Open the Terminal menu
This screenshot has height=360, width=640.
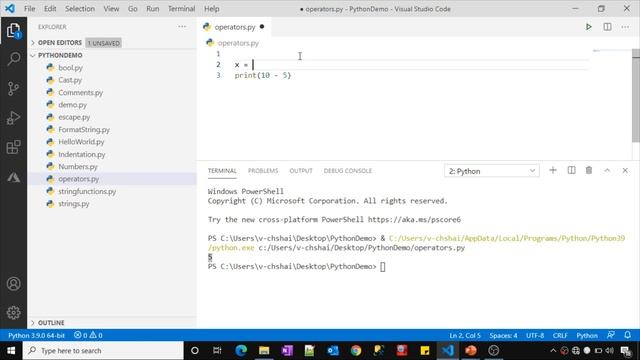coord(182,9)
